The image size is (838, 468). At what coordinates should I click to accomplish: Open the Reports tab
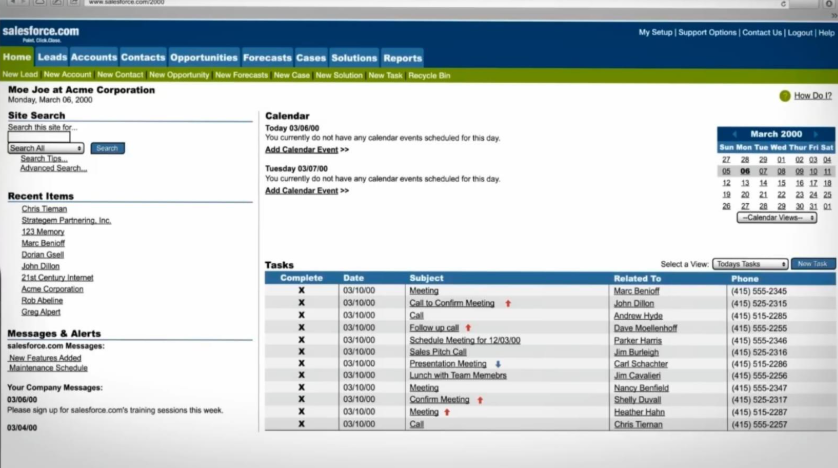click(x=402, y=58)
